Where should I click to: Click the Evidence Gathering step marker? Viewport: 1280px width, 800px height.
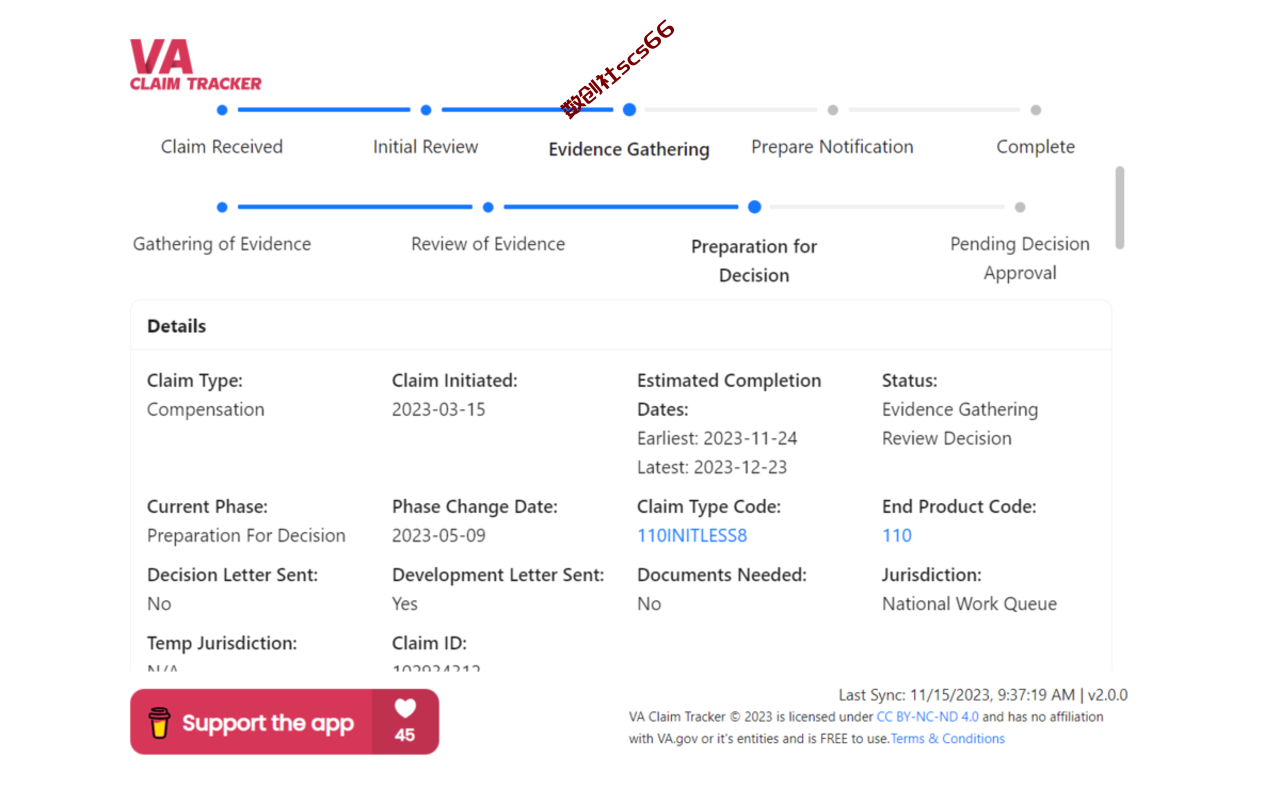pos(629,110)
